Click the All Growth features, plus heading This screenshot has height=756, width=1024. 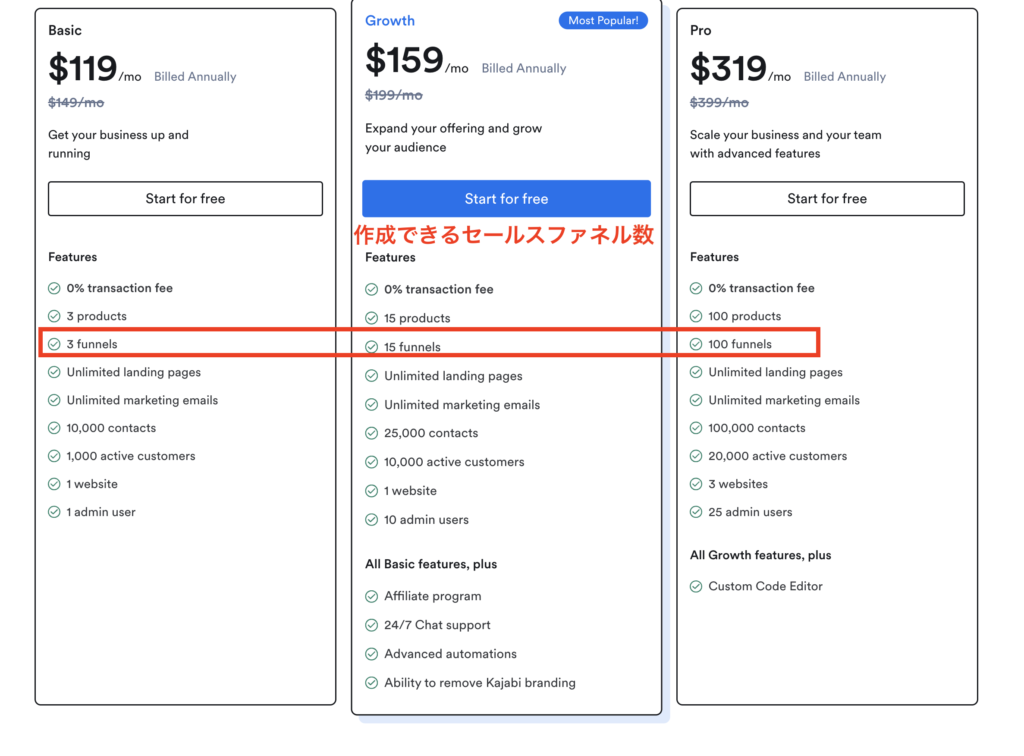click(x=761, y=555)
